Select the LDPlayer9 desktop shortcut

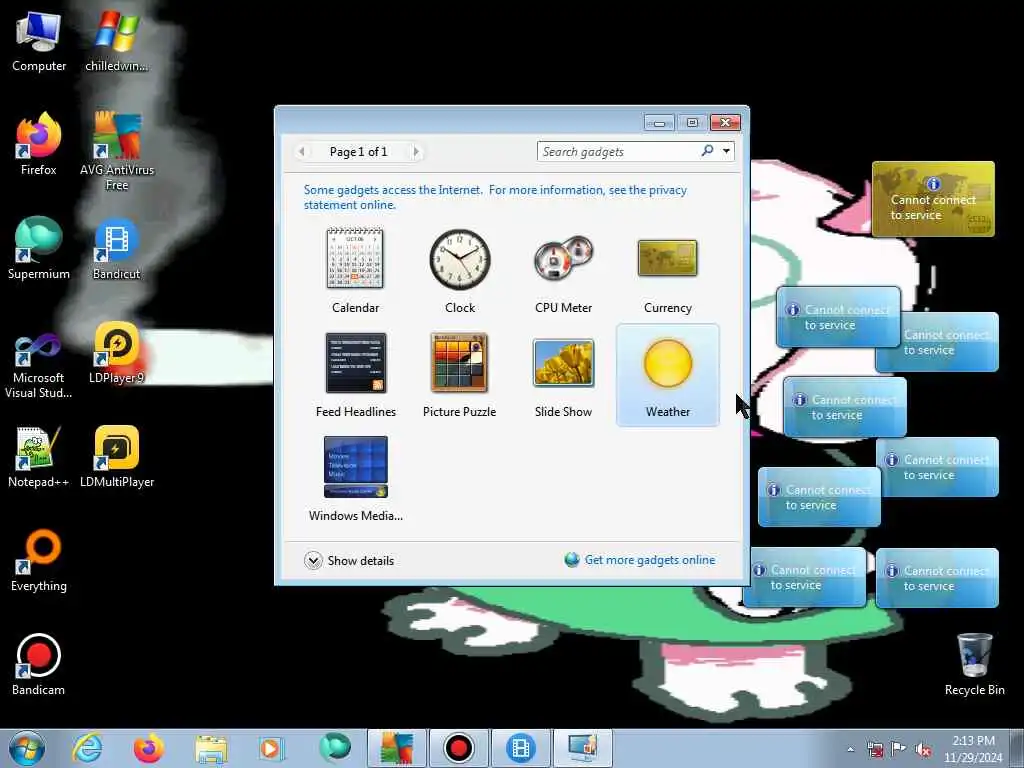coord(116,353)
